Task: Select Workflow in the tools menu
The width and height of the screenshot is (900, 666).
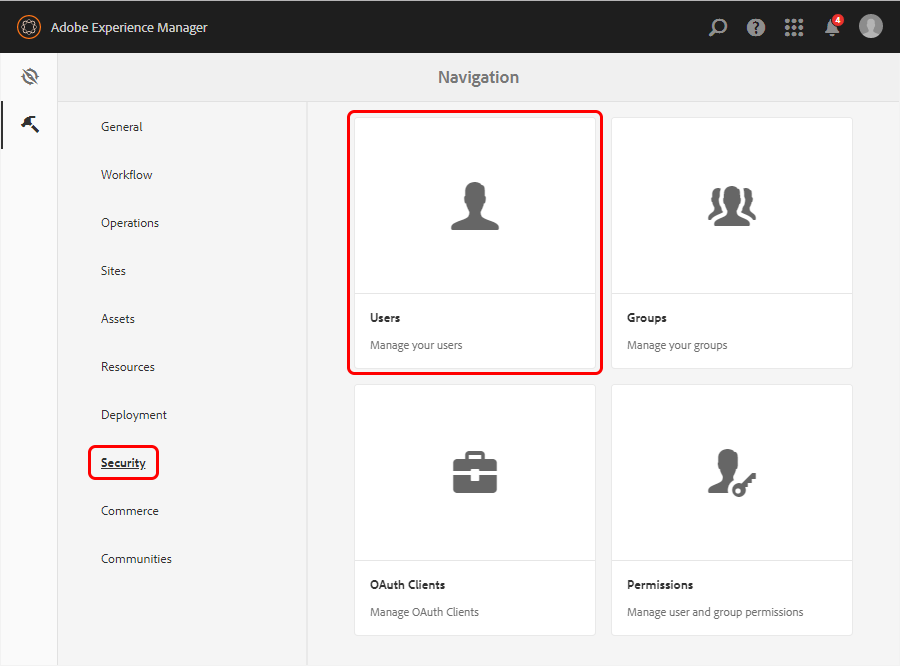Action: point(127,175)
